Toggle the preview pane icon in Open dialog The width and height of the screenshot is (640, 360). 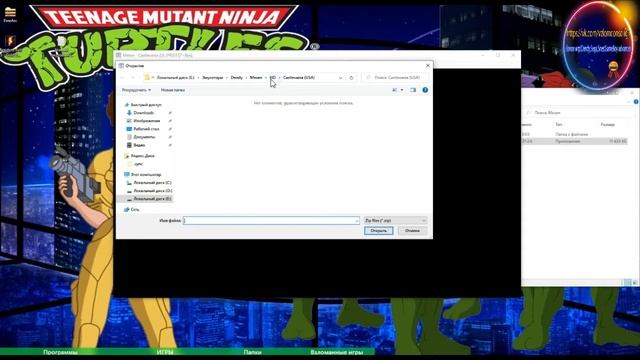413,90
